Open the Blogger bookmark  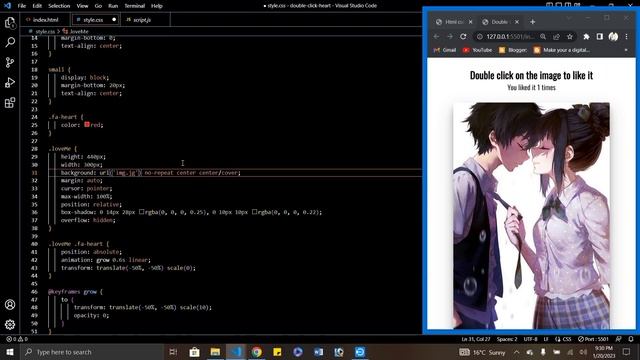click(x=513, y=50)
